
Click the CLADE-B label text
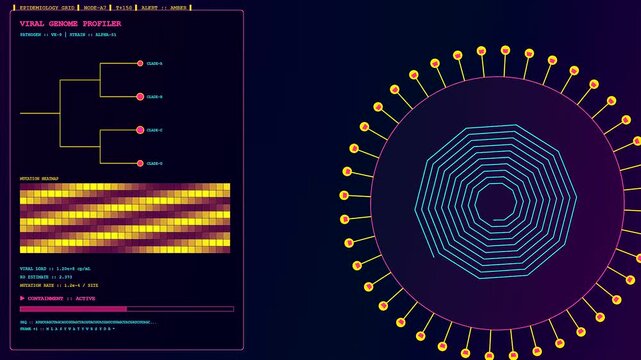[x=155, y=97]
